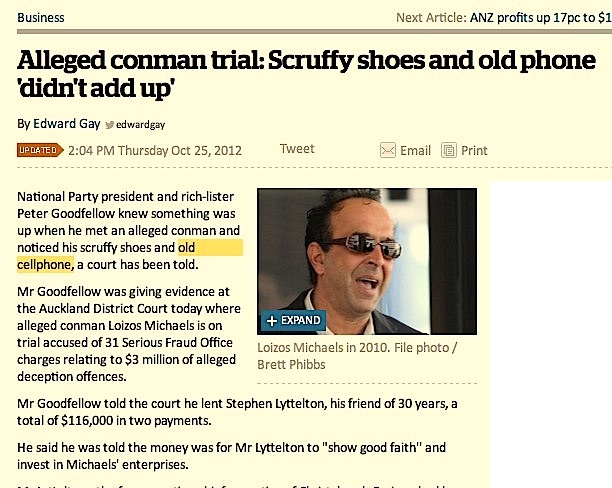Click the paragraph mentioning Auckland District Court
This screenshot has height=488, width=612.
129,334
